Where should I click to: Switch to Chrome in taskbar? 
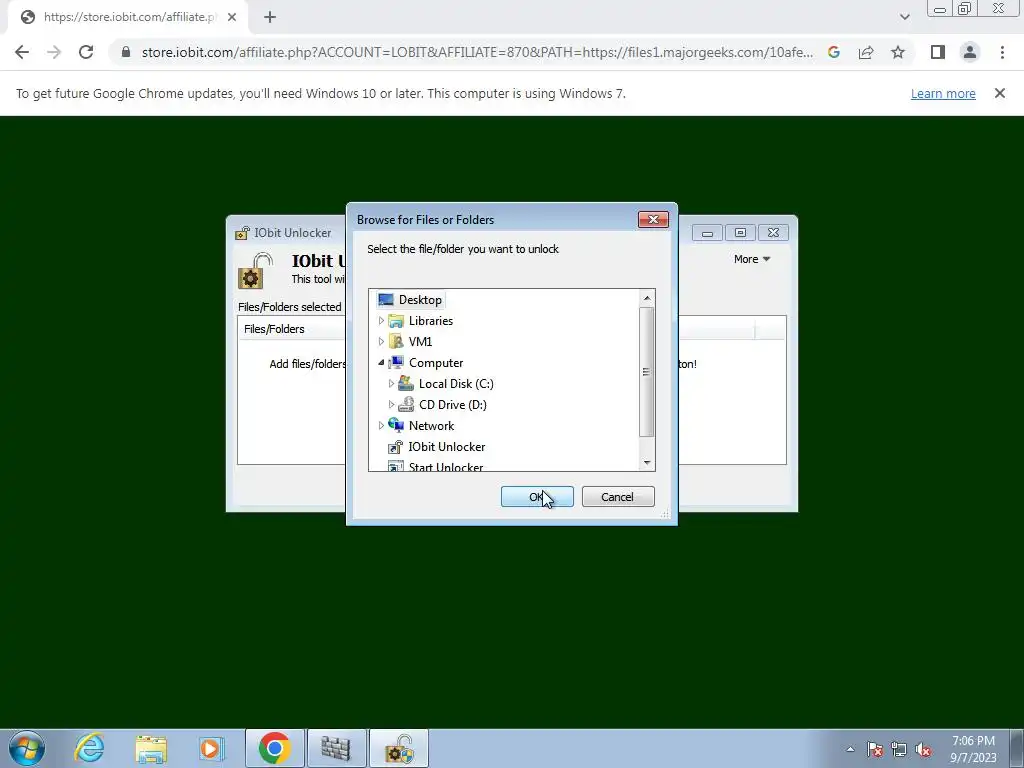[x=275, y=748]
